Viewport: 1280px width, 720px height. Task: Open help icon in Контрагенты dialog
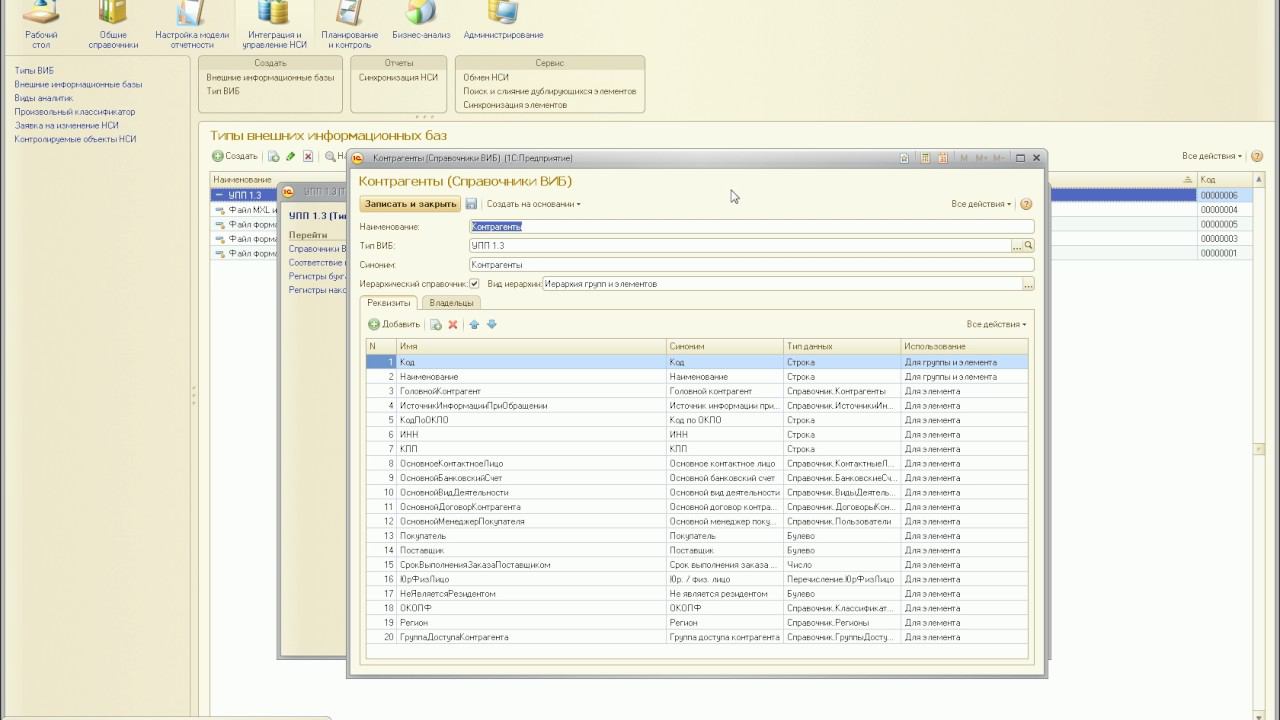[x=1026, y=204]
